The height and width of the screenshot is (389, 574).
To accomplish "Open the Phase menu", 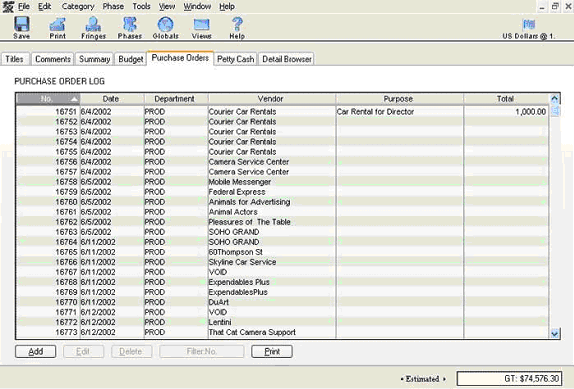I will pos(113,7).
